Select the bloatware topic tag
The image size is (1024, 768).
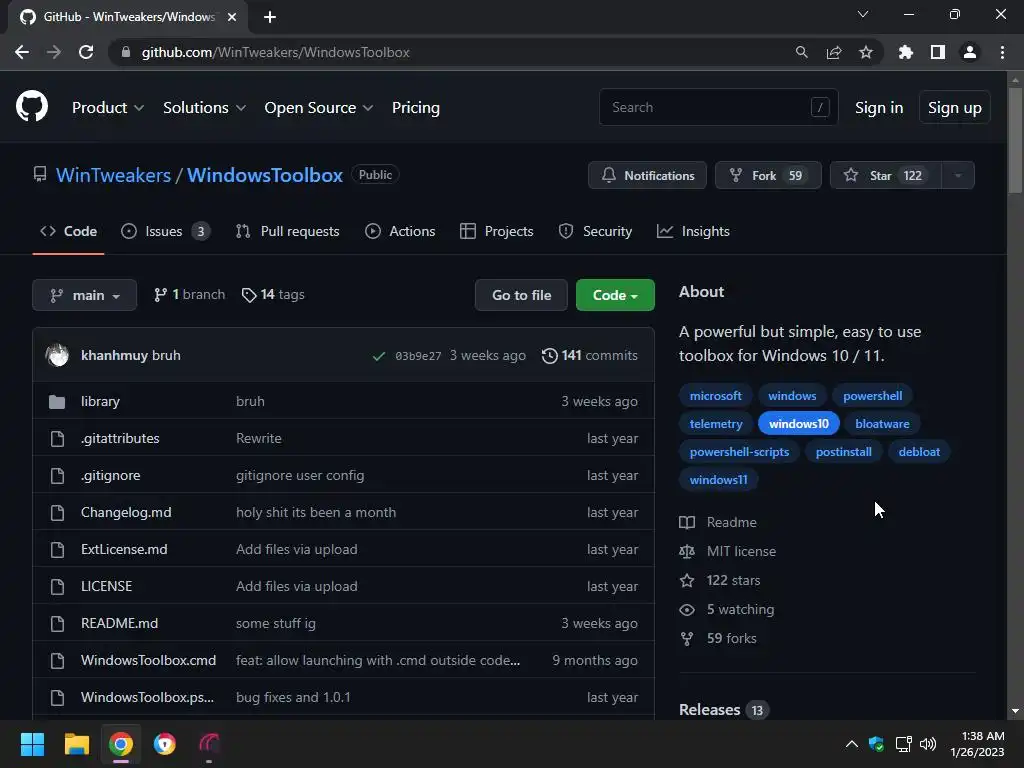pyautogui.click(x=882, y=424)
